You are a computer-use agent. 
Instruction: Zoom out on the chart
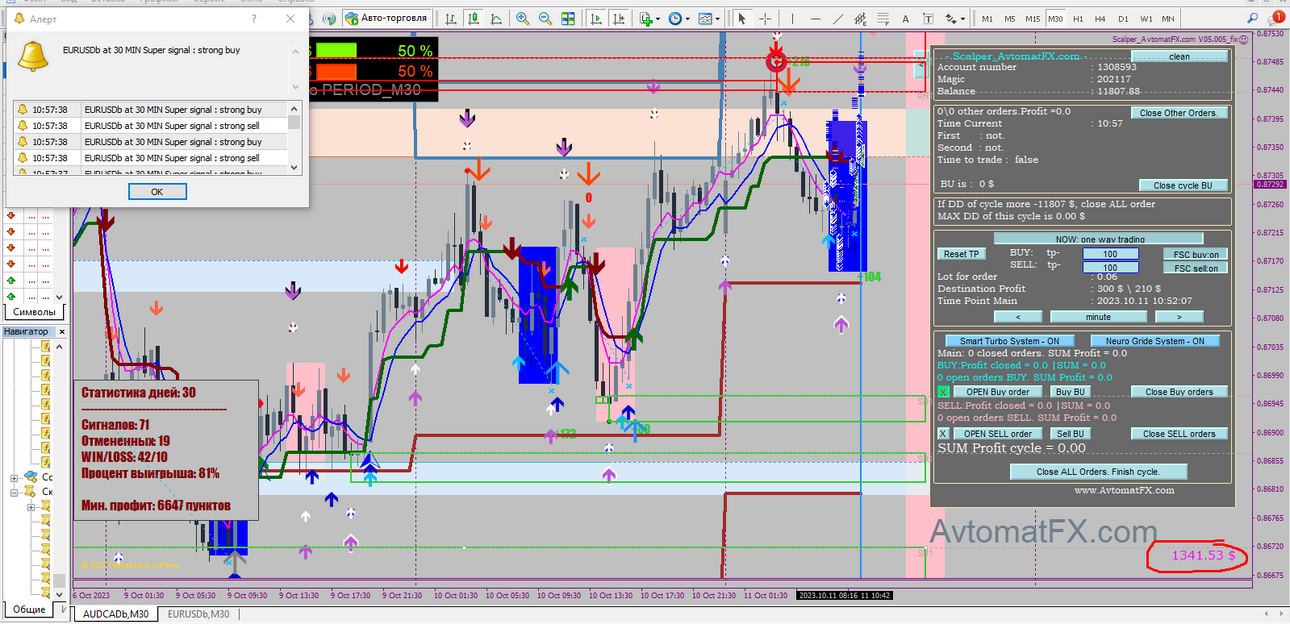tap(545, 18)
